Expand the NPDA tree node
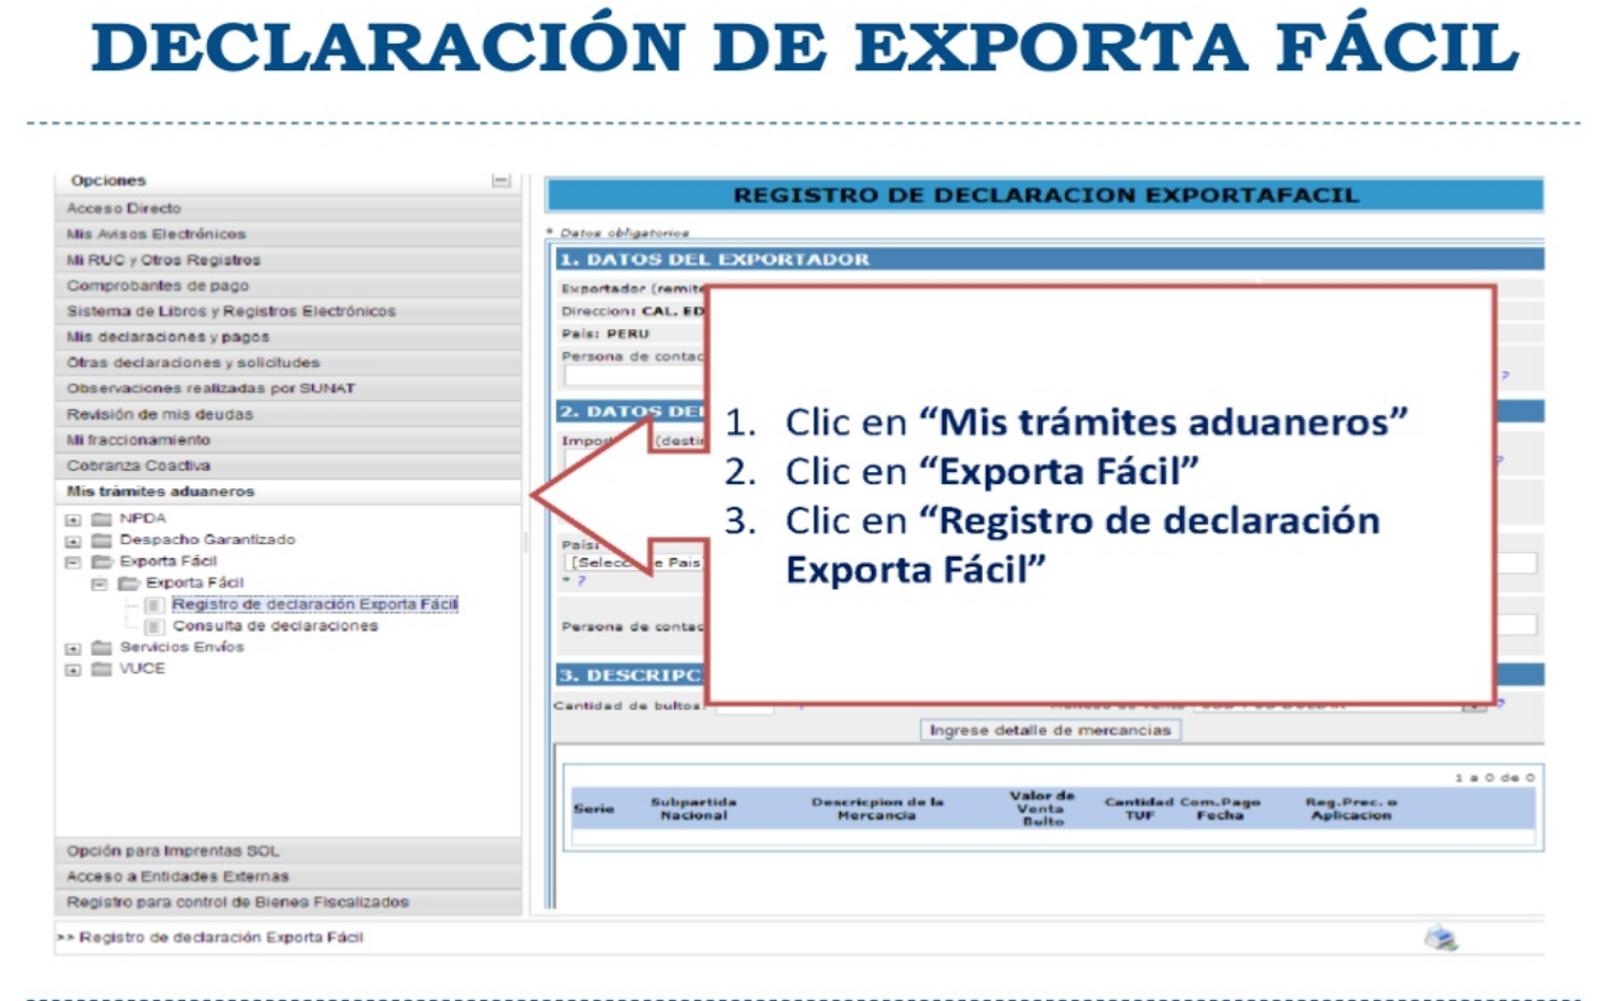This screenshot has height=1001, width=1600. pos(72,519)
